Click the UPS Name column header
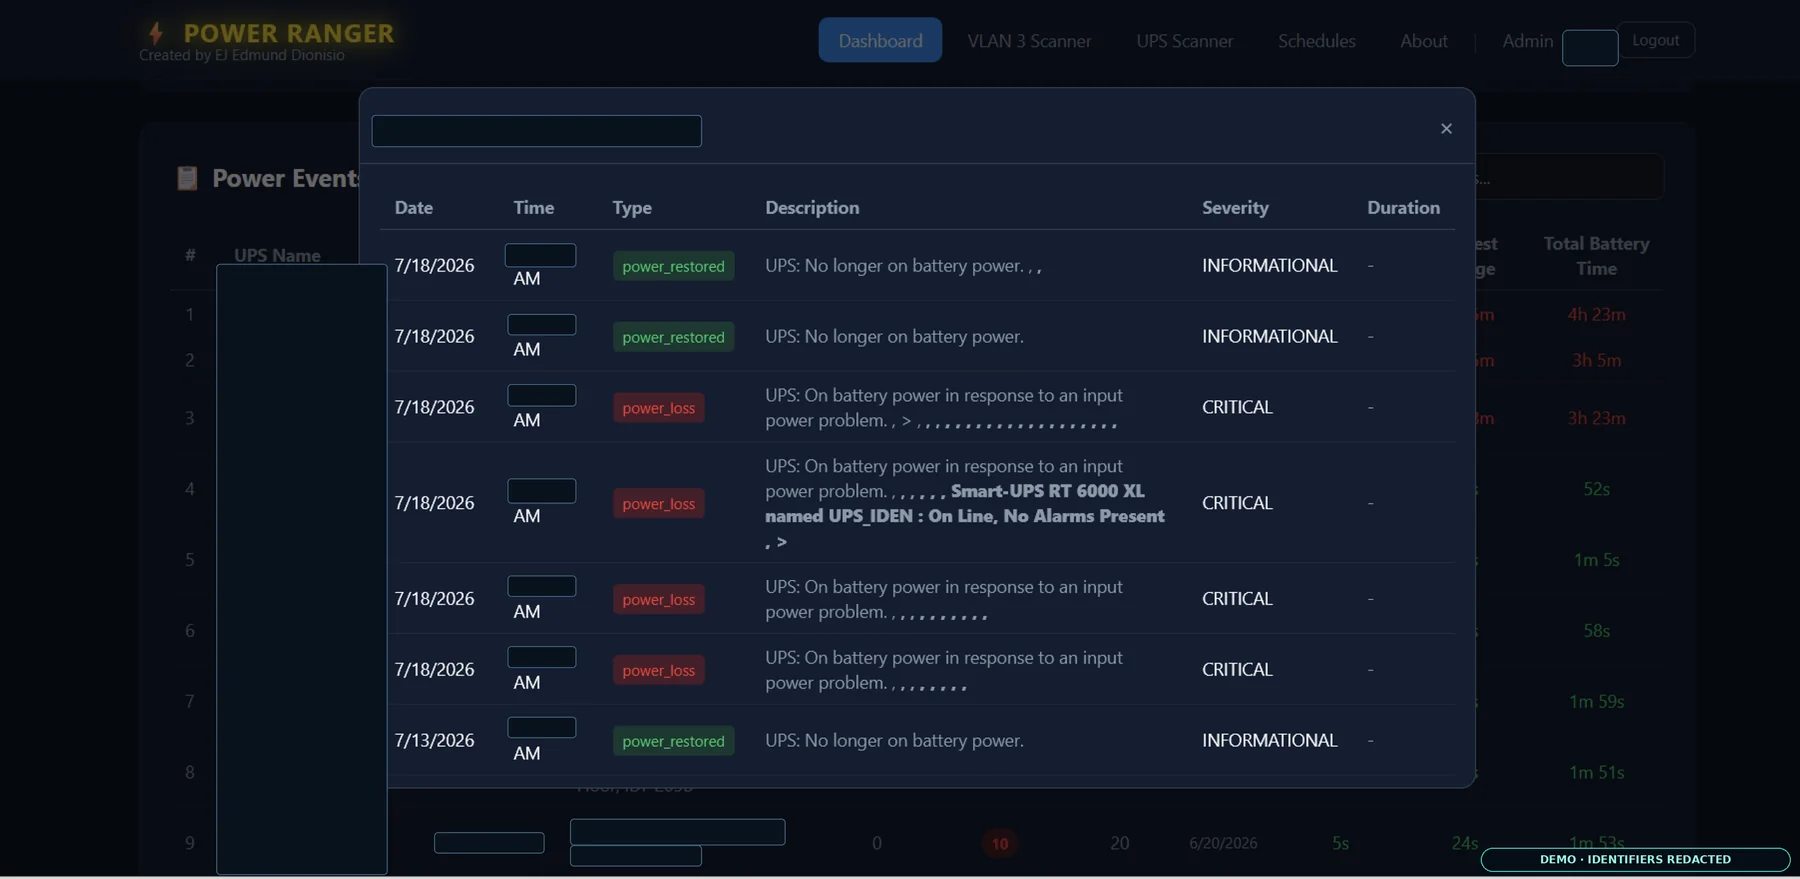The image size is (1800, 879). pyautogui.click(x=277, y=255)
